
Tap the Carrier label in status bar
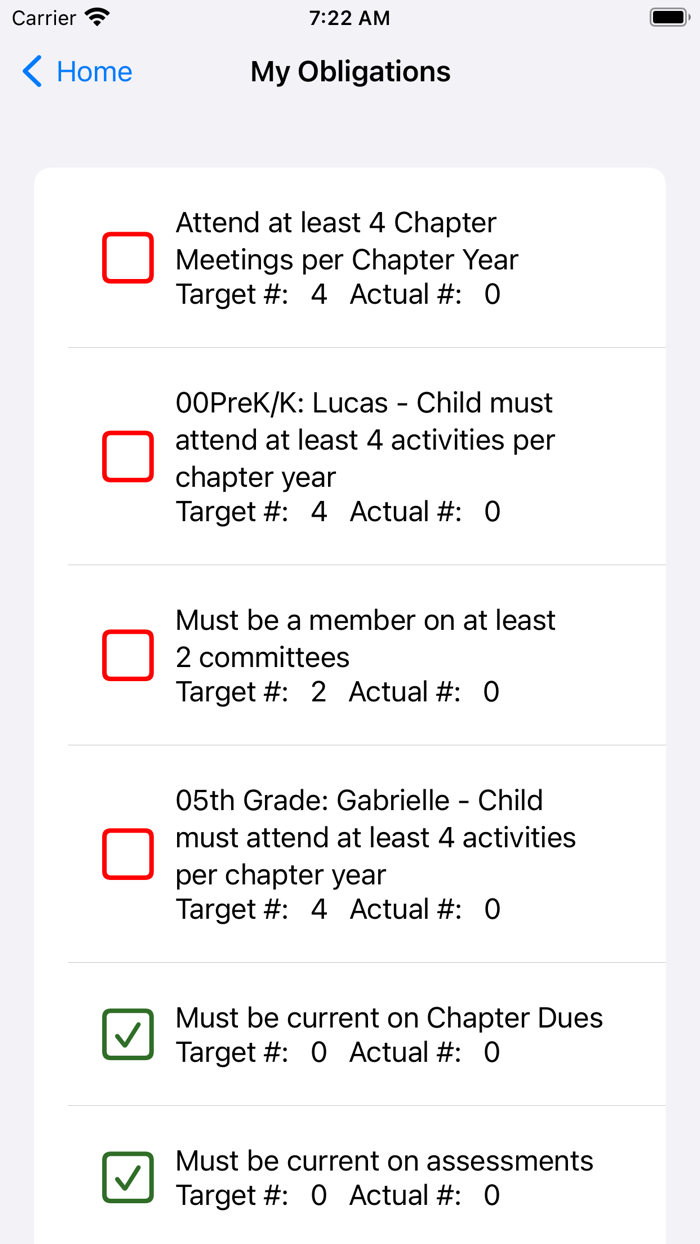point(44,18)
